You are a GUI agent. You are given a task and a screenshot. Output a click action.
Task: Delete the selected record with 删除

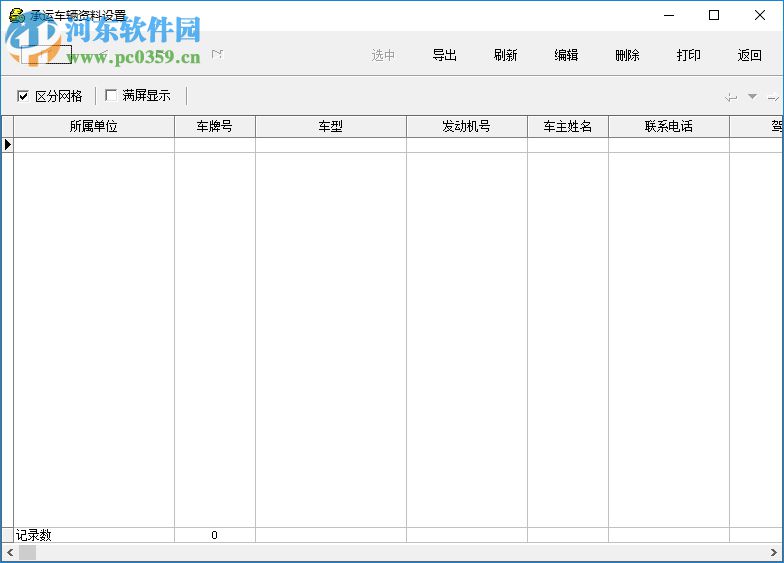click(628, 55)
